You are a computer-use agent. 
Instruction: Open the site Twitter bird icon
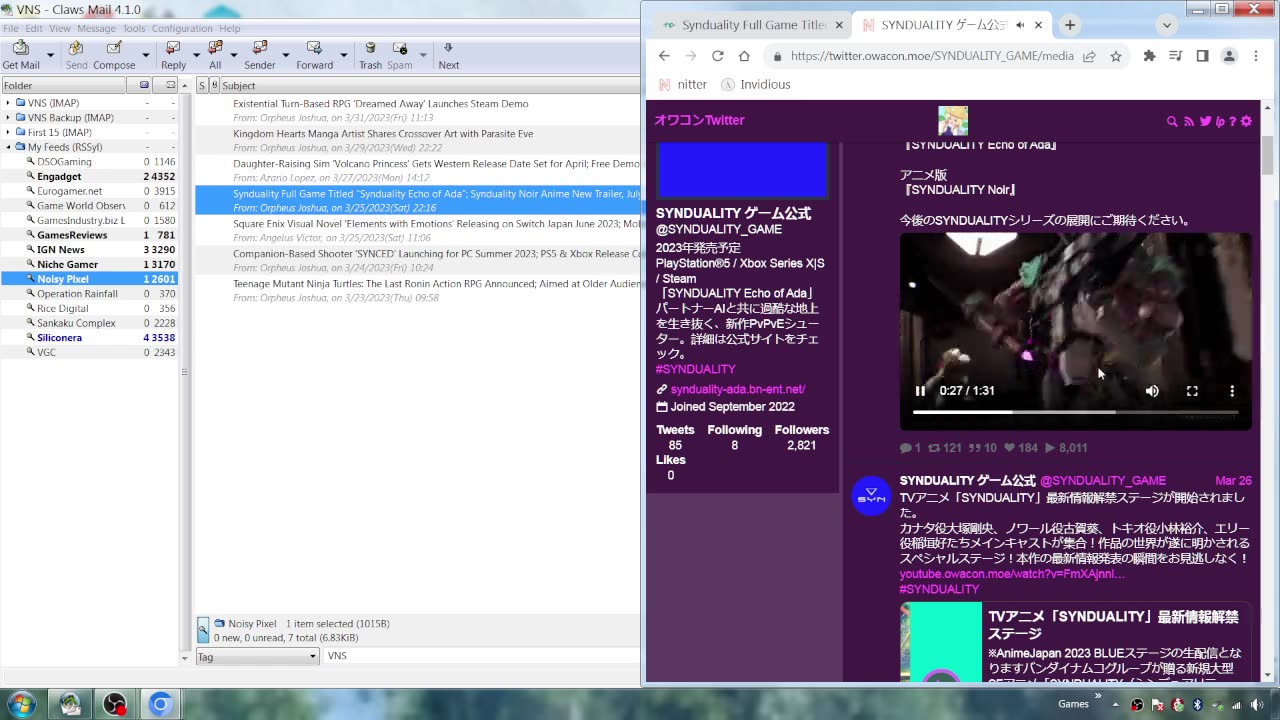[x=1205, y=121]
